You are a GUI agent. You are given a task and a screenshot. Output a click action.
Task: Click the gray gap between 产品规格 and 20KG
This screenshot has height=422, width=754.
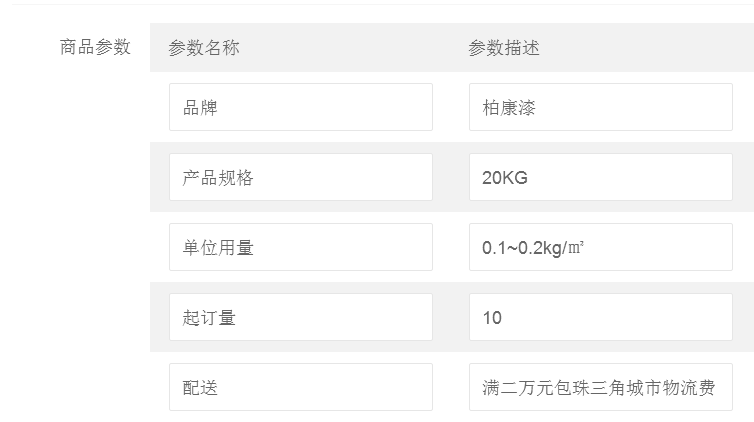click(x=451, y=177)
